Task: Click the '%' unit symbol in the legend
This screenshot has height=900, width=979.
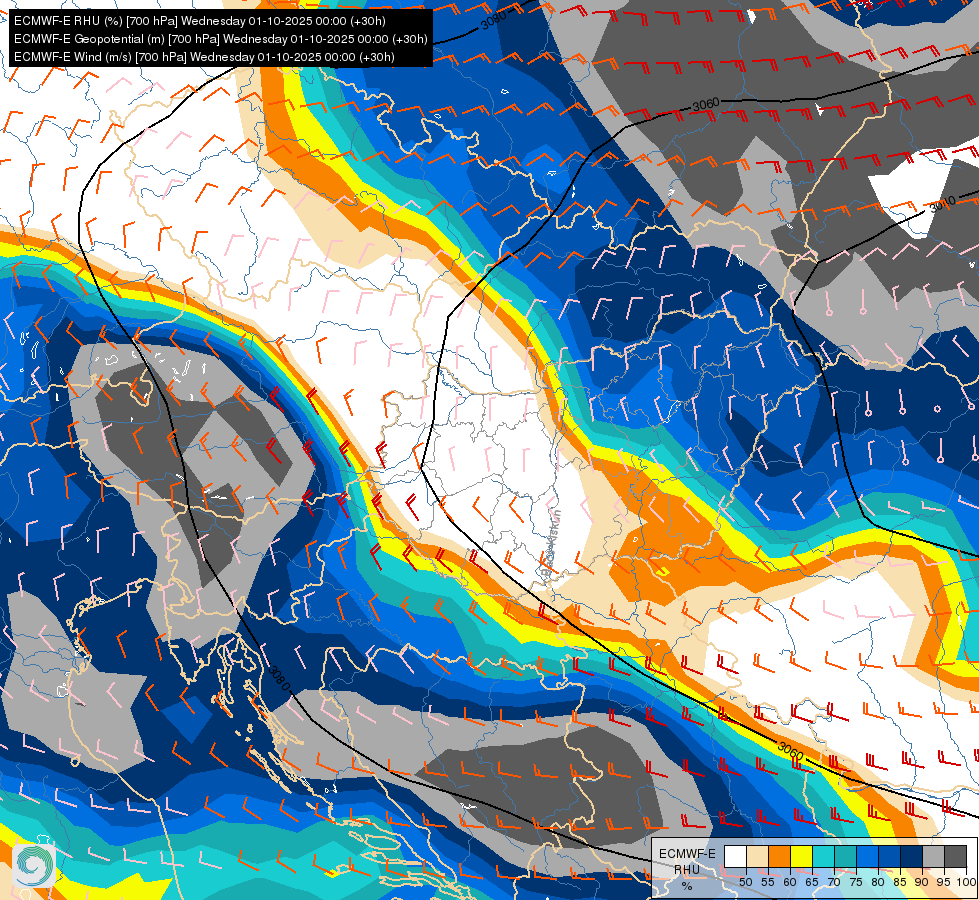Action: [x=687, y=886]
